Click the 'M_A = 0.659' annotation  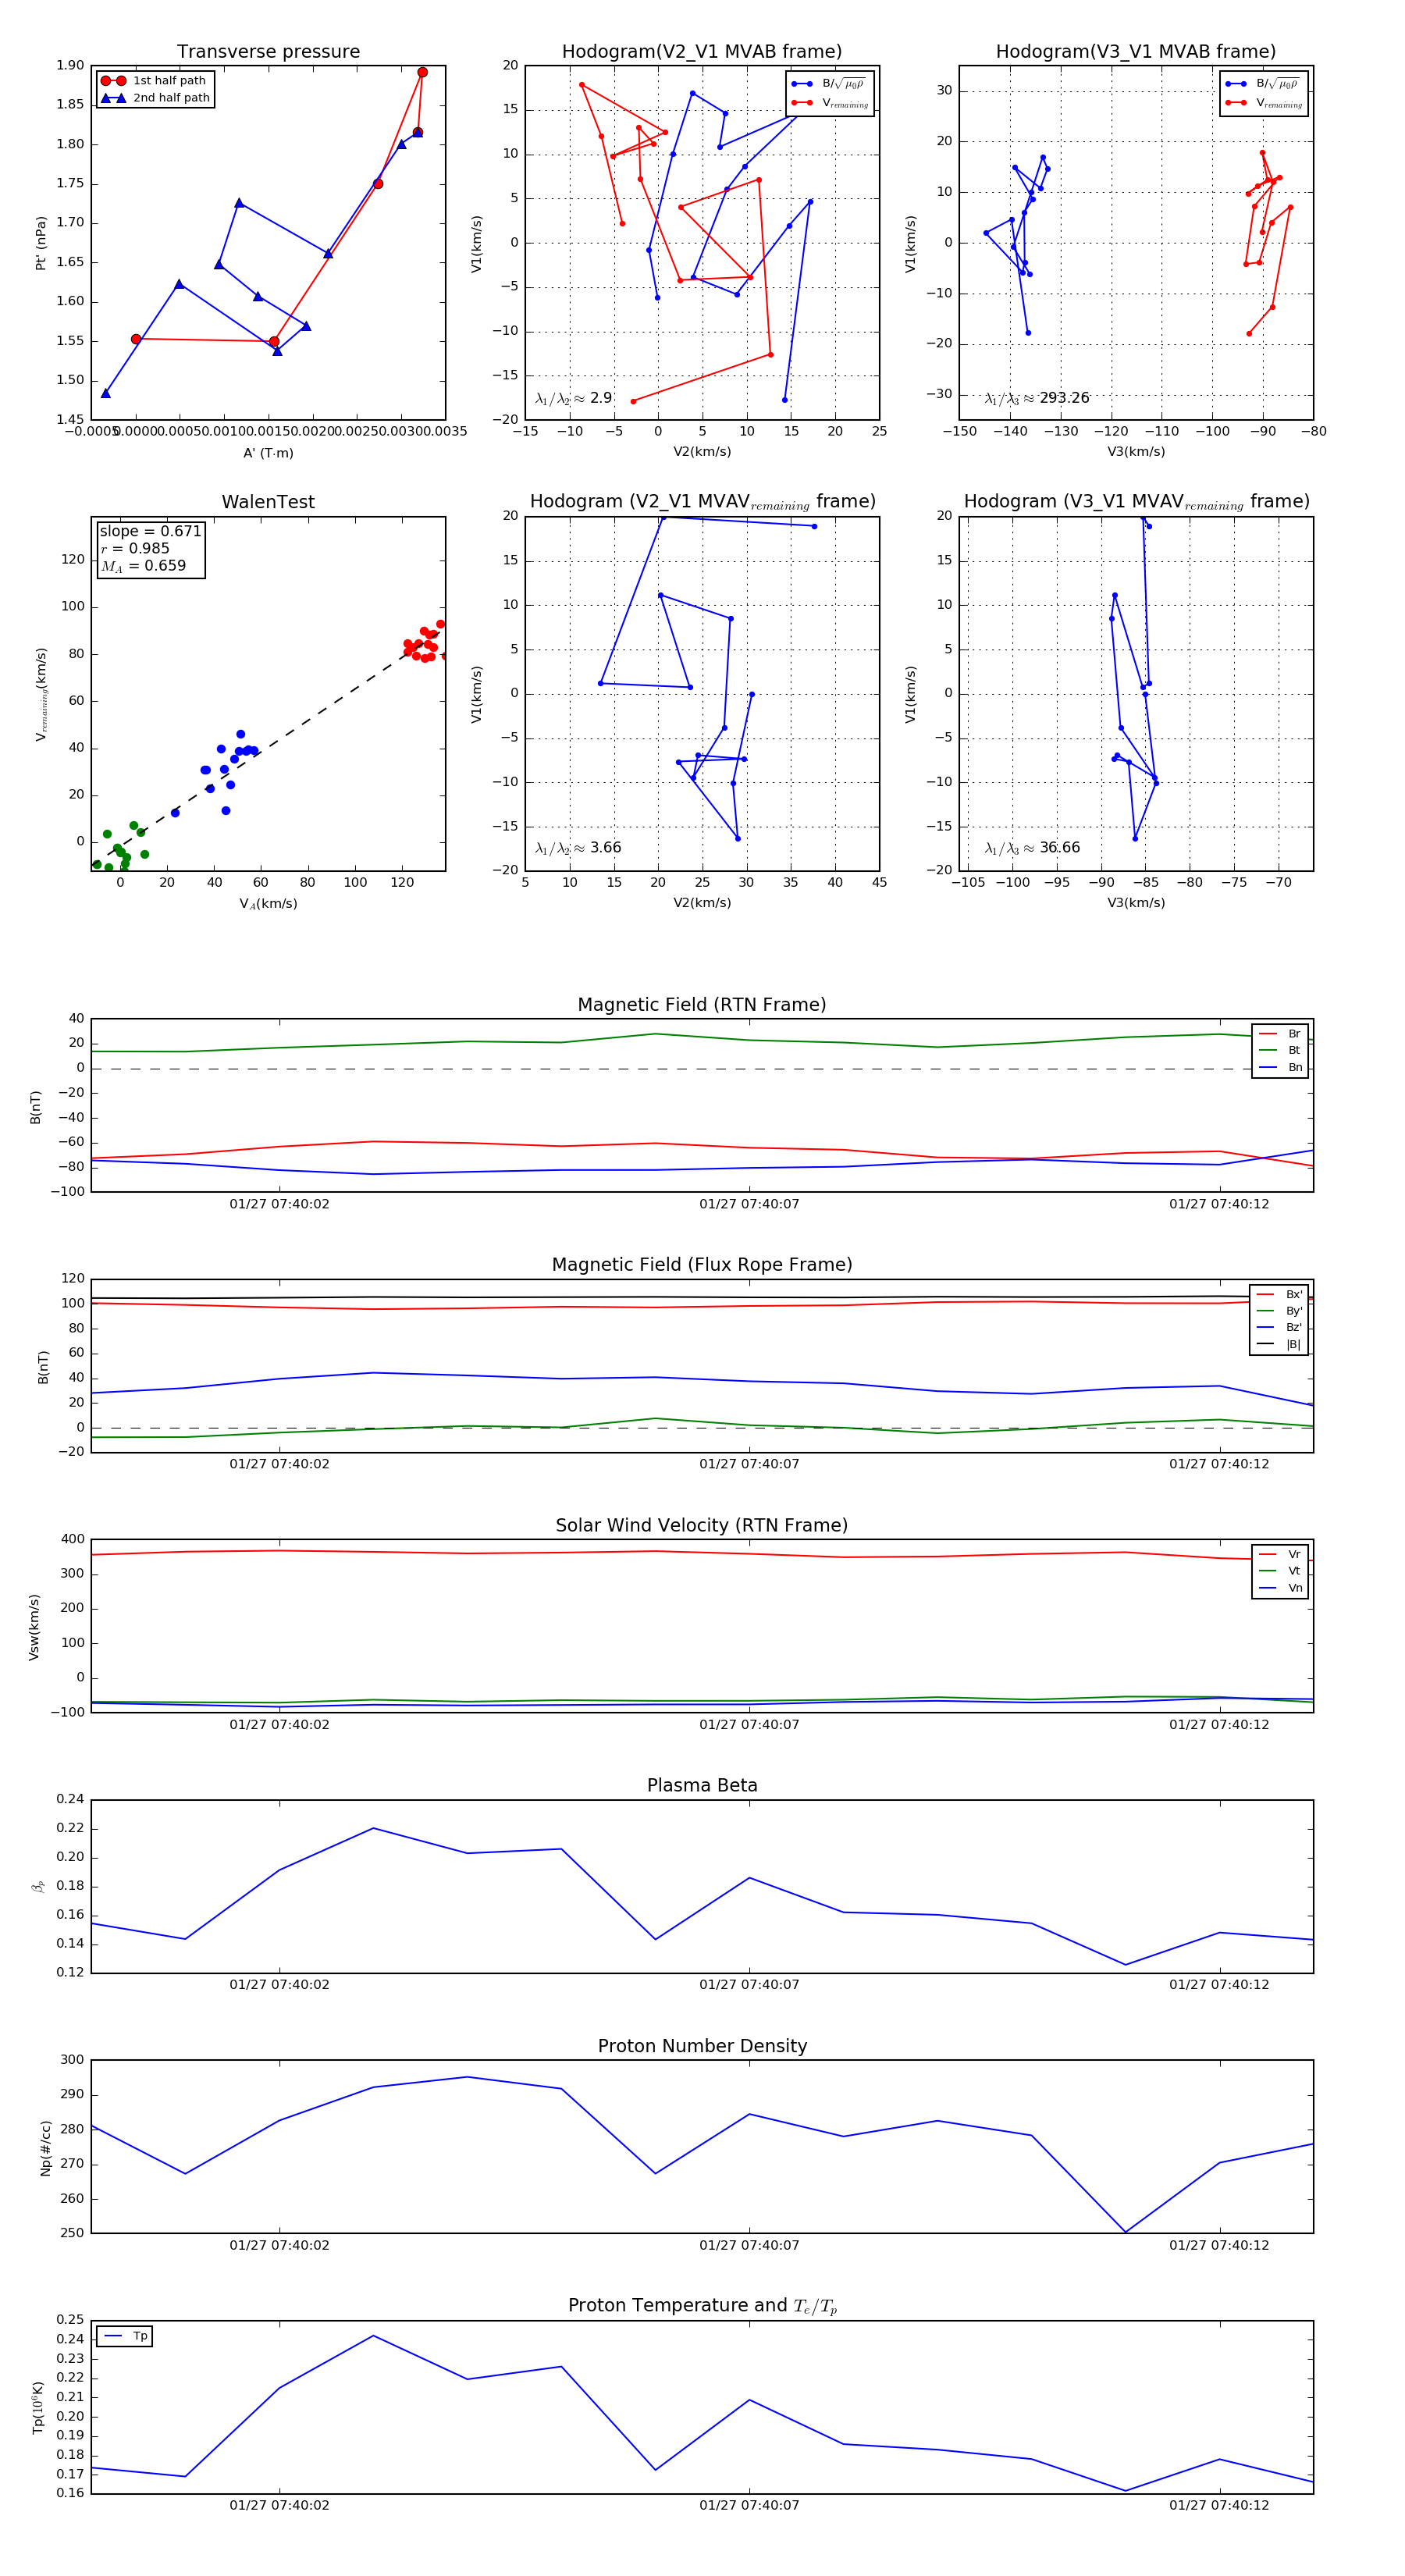coord(143,566)
